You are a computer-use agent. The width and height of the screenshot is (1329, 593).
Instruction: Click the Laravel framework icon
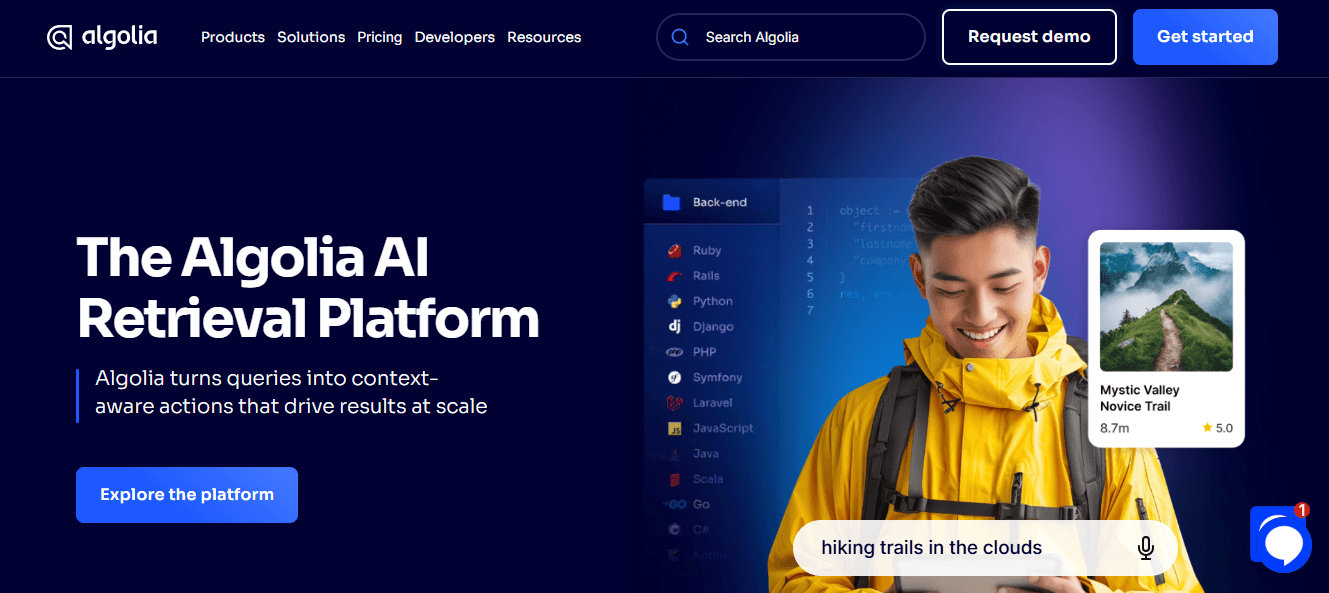click(x=673, y=402)
